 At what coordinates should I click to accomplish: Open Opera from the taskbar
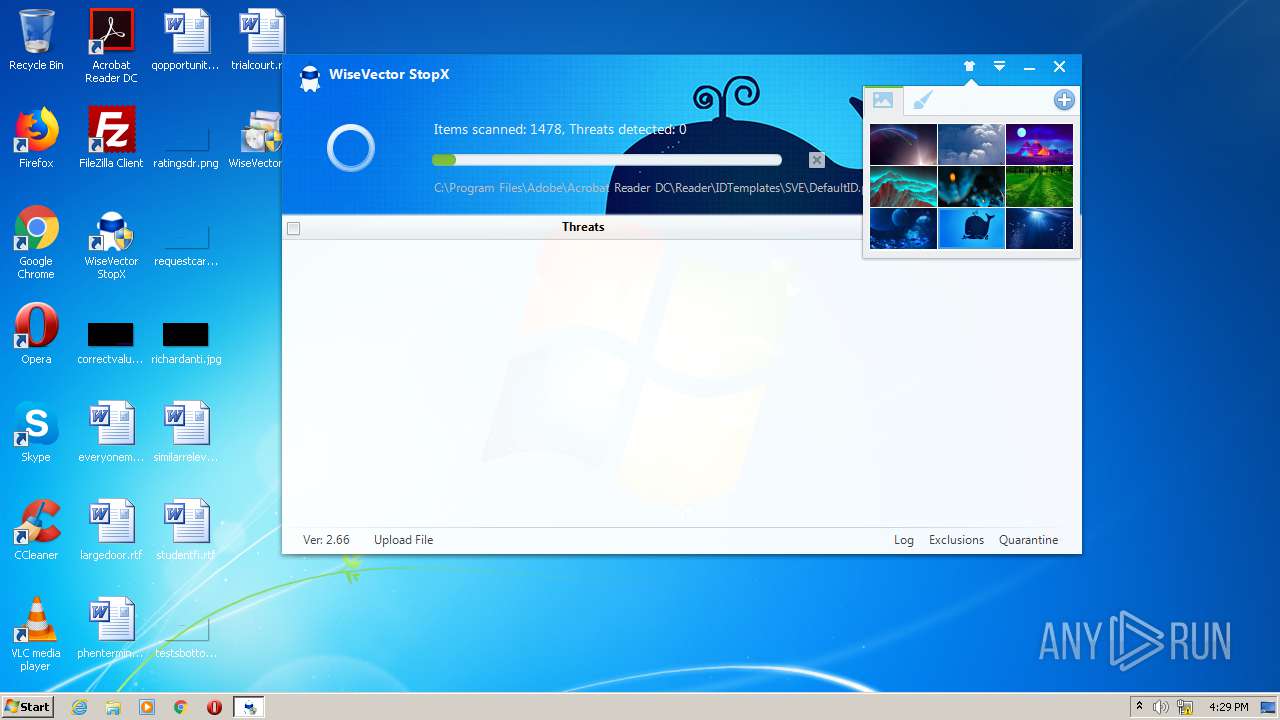(x=214, y=707)
